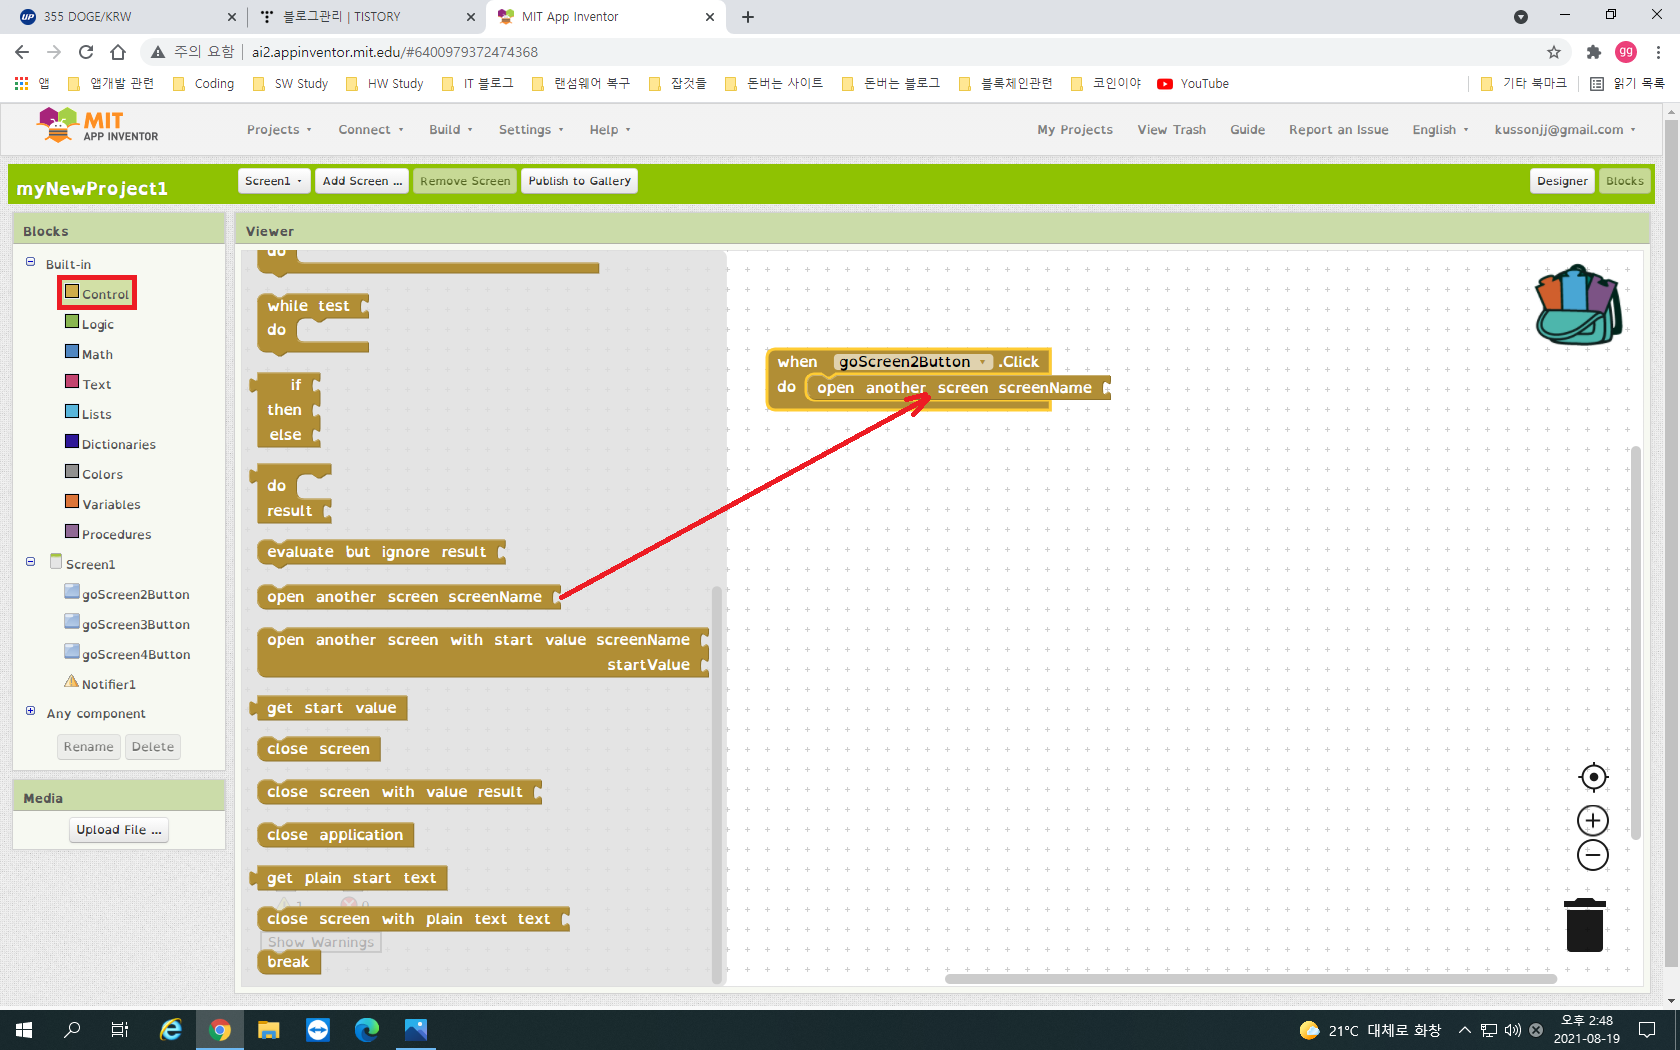1680x1050 pixels.
Task: Expand the Any component tree
Action: tap(30, 711)
